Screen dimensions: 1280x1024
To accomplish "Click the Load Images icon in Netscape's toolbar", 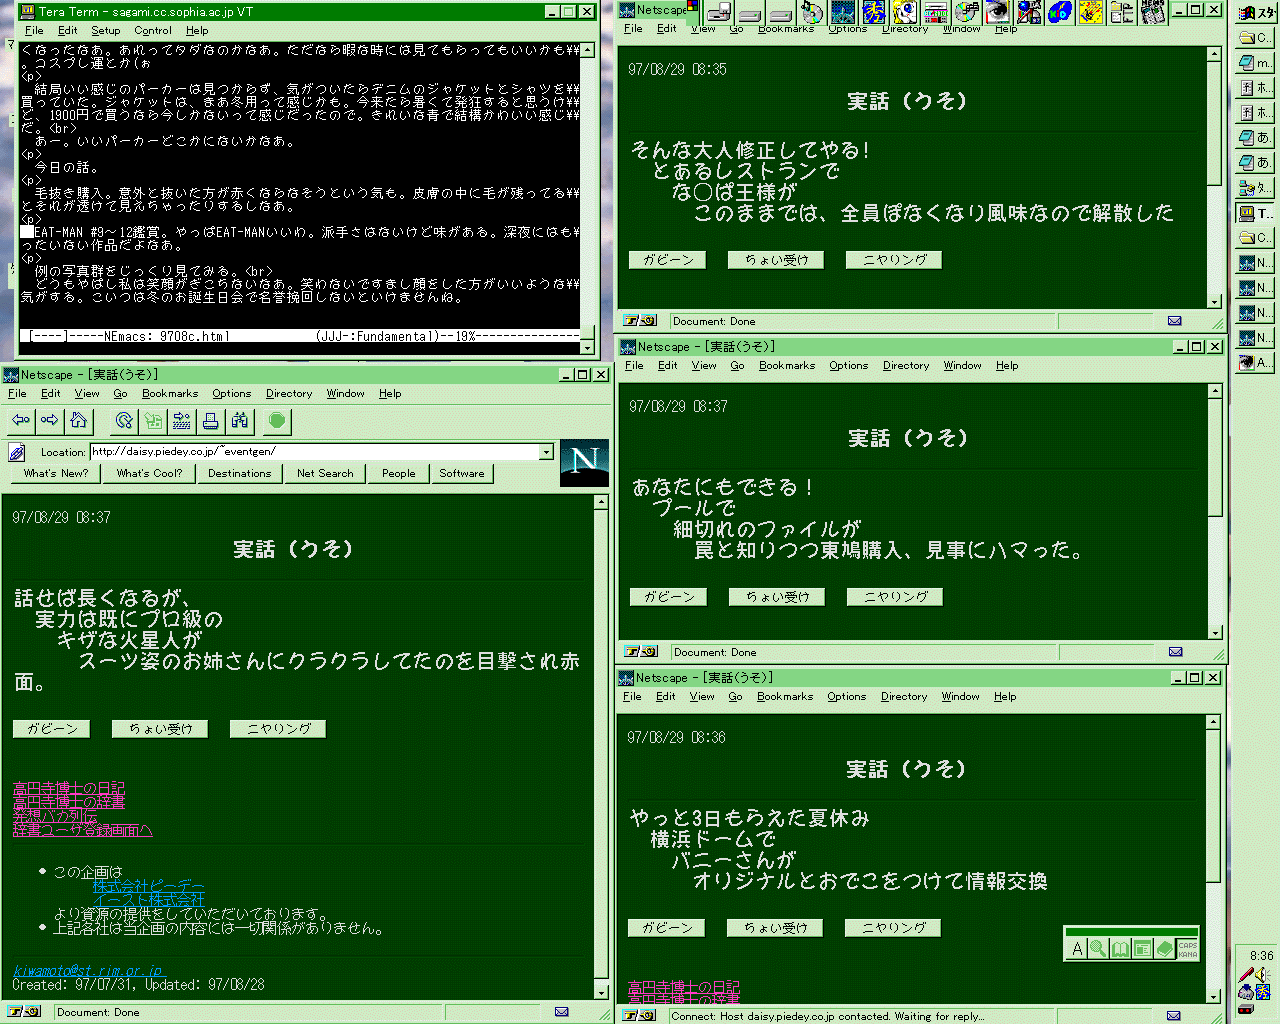I will click(153, 421).
